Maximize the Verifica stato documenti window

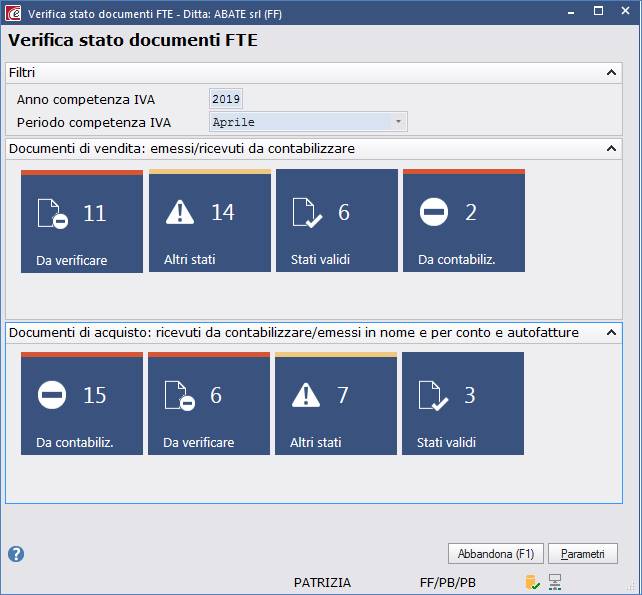pos(598,11)
